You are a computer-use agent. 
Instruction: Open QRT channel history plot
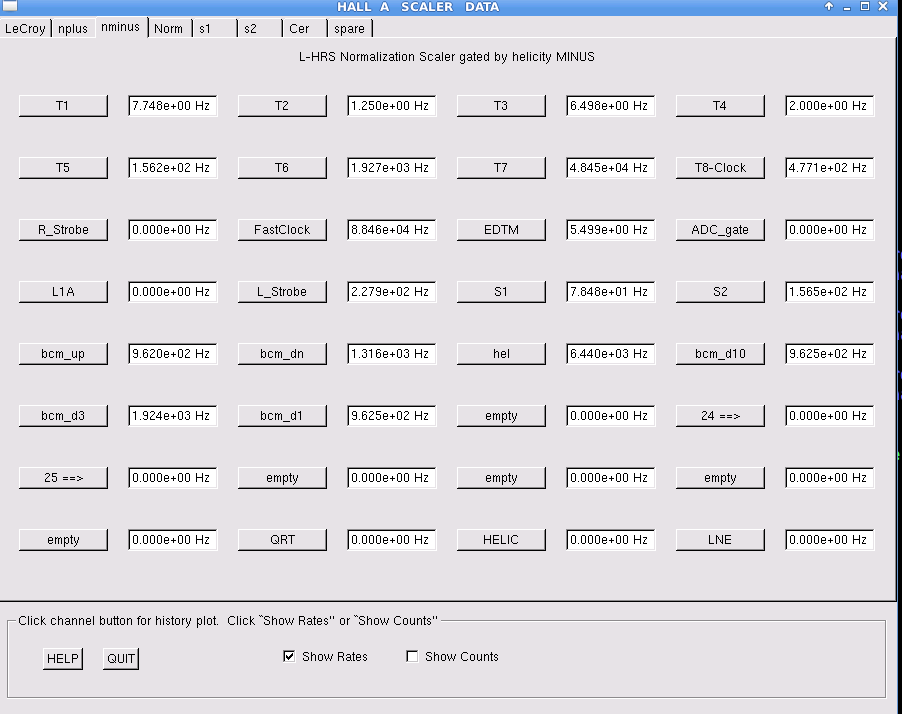point(282,541)
